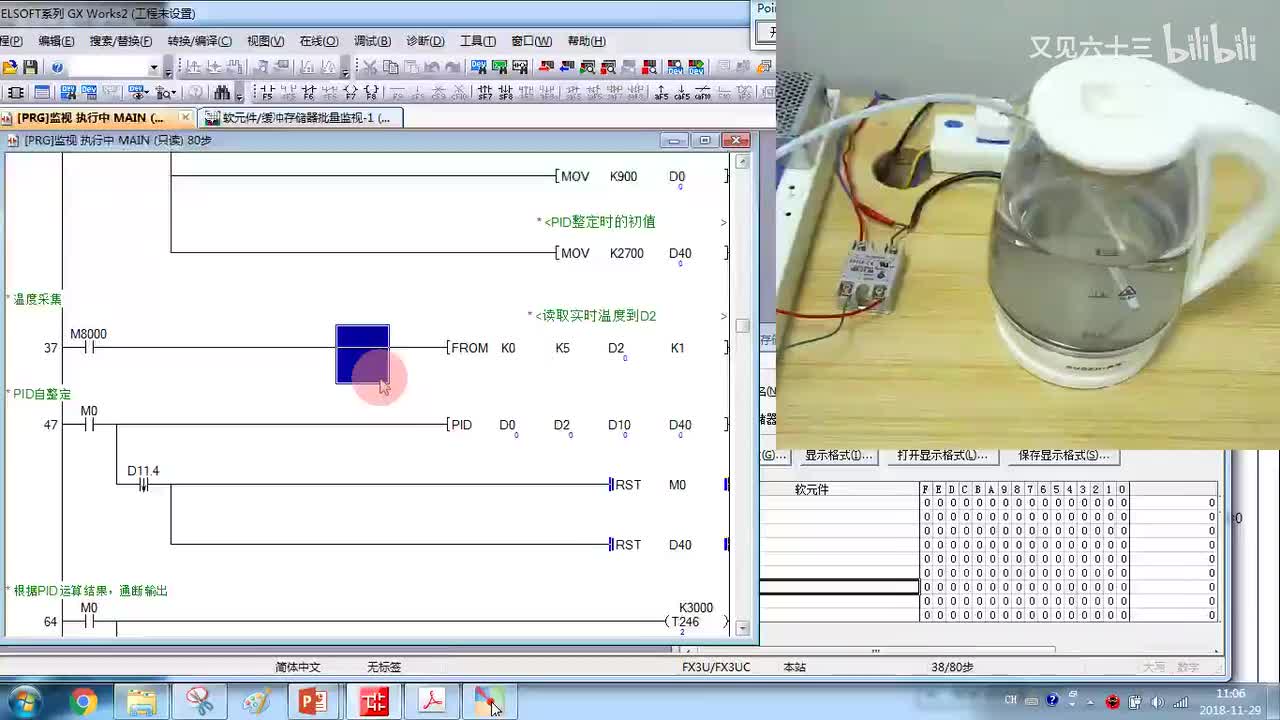Click the Dev device search icon

[68, 93]
